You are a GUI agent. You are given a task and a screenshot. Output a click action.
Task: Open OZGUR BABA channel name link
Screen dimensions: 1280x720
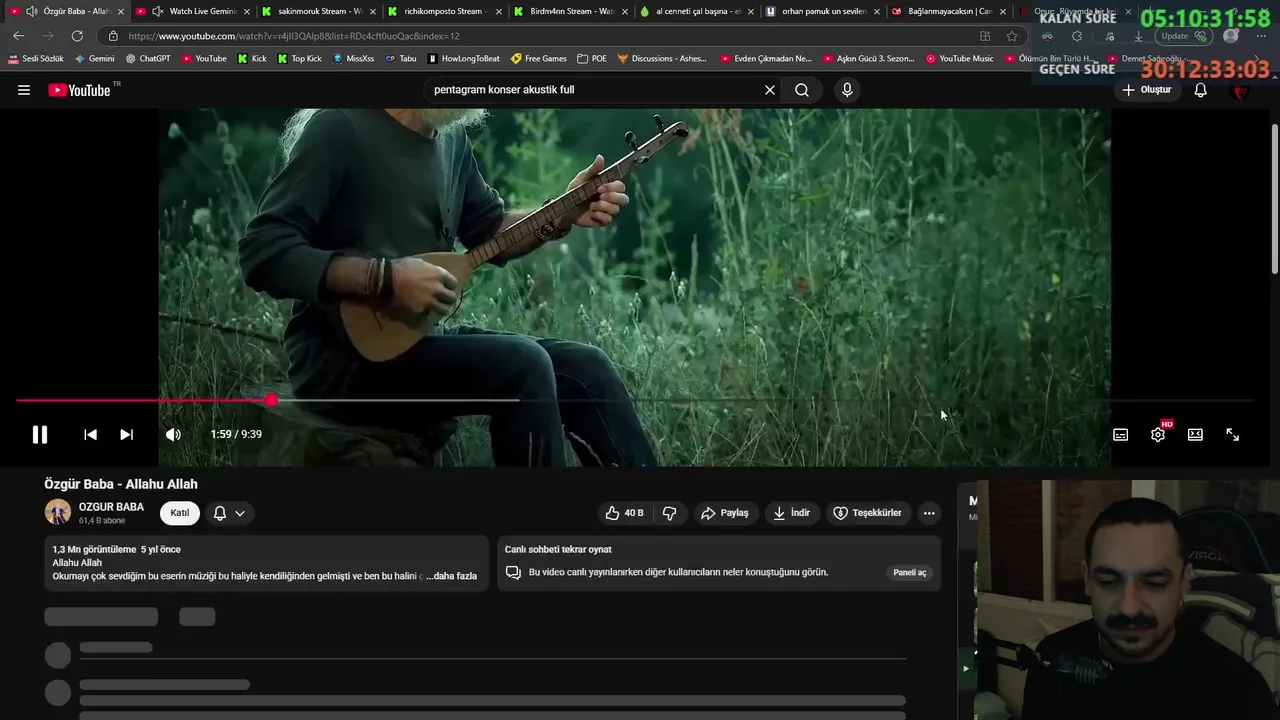pyautogui.click(x=111, y=507)
